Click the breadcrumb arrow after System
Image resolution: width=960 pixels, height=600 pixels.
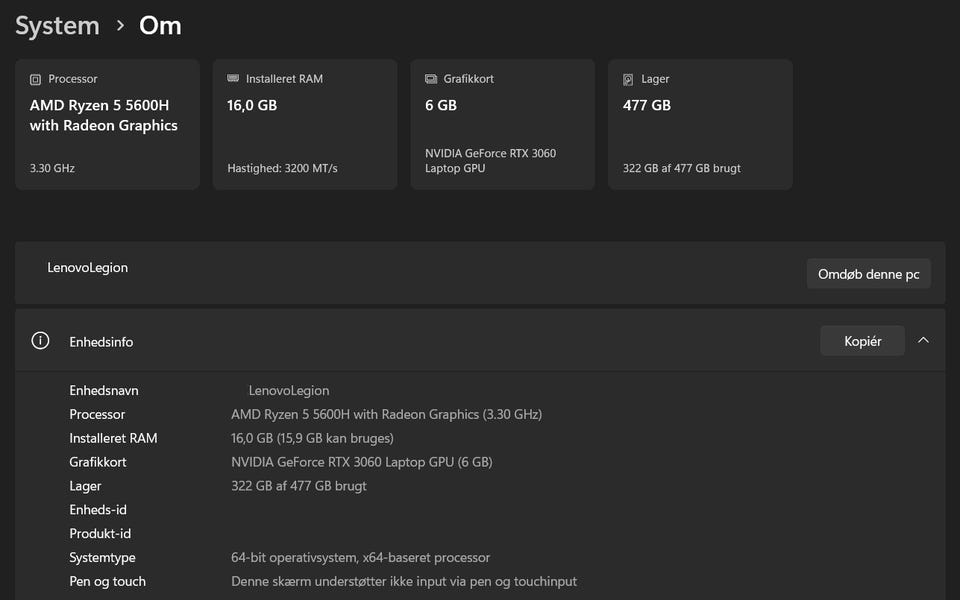pyautogui.click(x=120, y=26)
